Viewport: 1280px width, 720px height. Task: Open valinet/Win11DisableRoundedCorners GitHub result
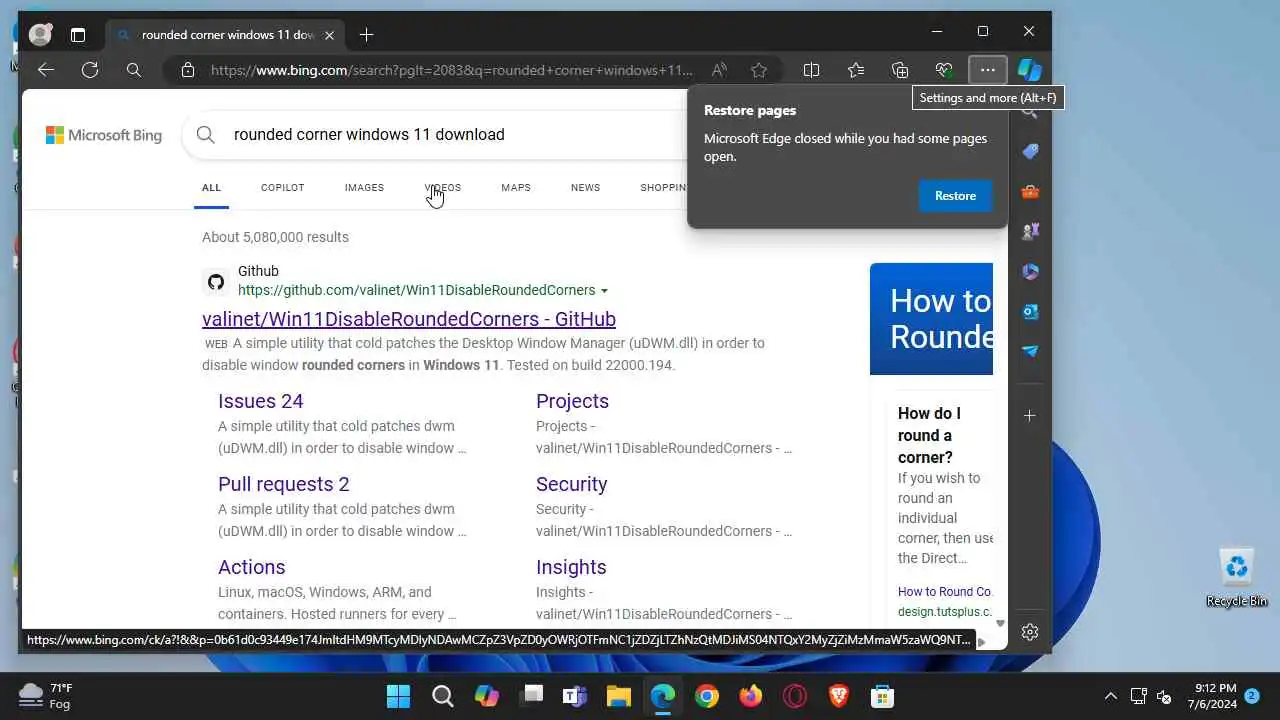409,319
